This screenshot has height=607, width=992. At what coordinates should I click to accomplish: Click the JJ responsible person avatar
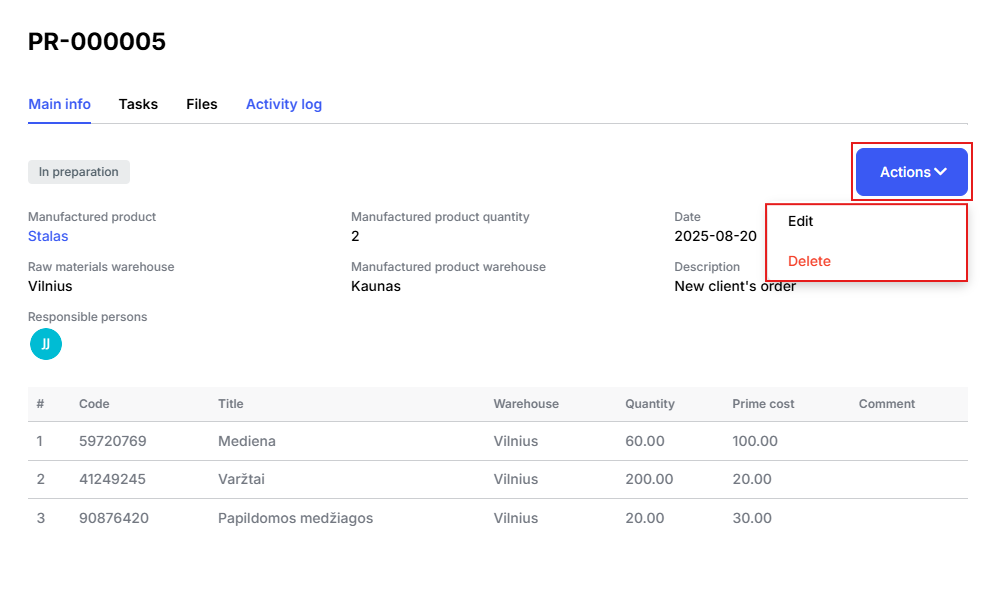coord(46,344)
